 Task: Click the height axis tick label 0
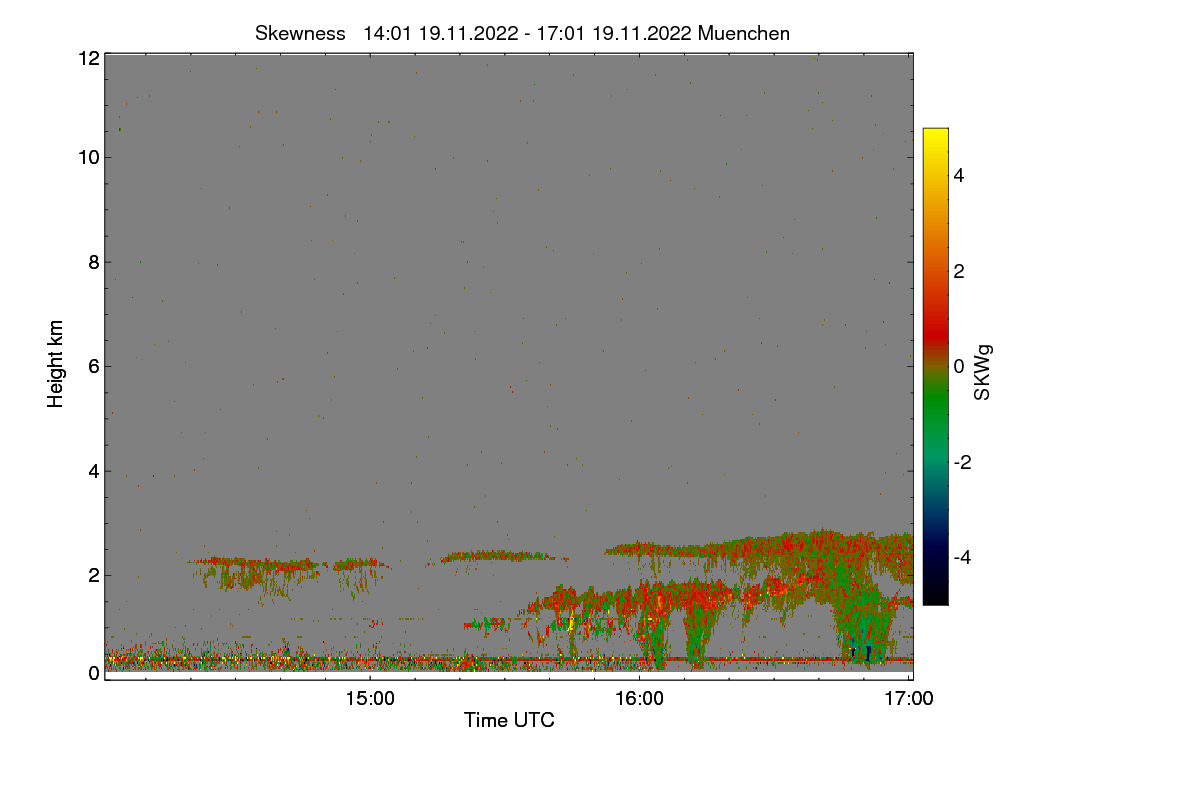[x=94, y=673]
